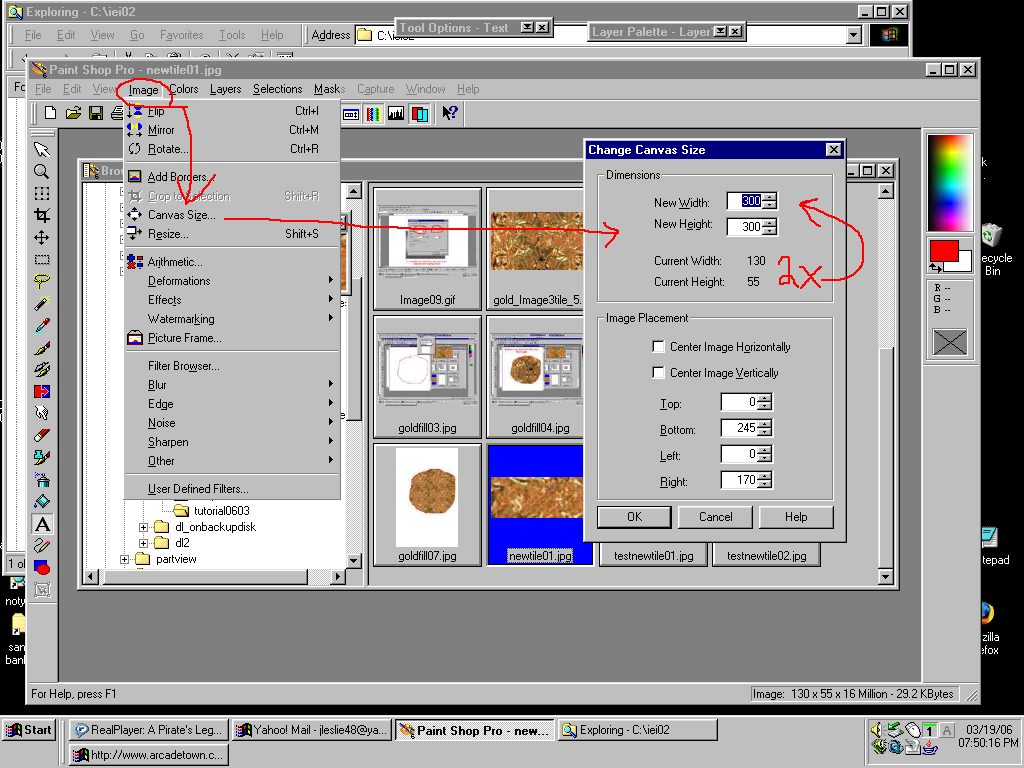
Task: Open the Windows Start menu
Action: click(x=29, y=730)
